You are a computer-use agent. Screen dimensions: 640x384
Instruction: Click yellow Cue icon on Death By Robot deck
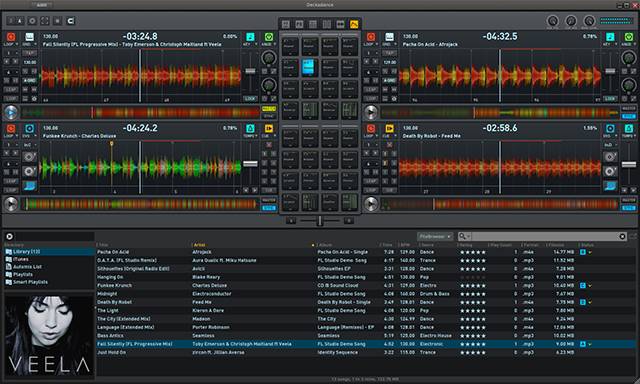coord(389,129)
